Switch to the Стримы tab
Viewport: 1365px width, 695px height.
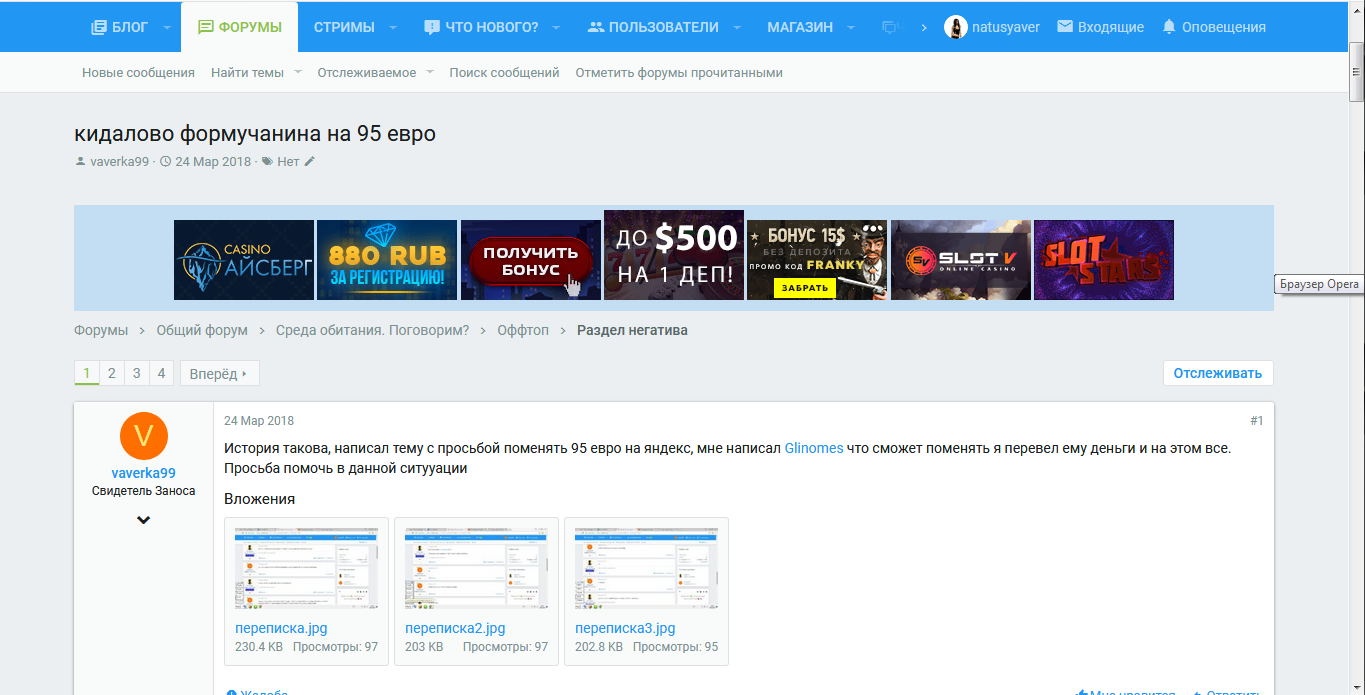[x=344, y=27]
